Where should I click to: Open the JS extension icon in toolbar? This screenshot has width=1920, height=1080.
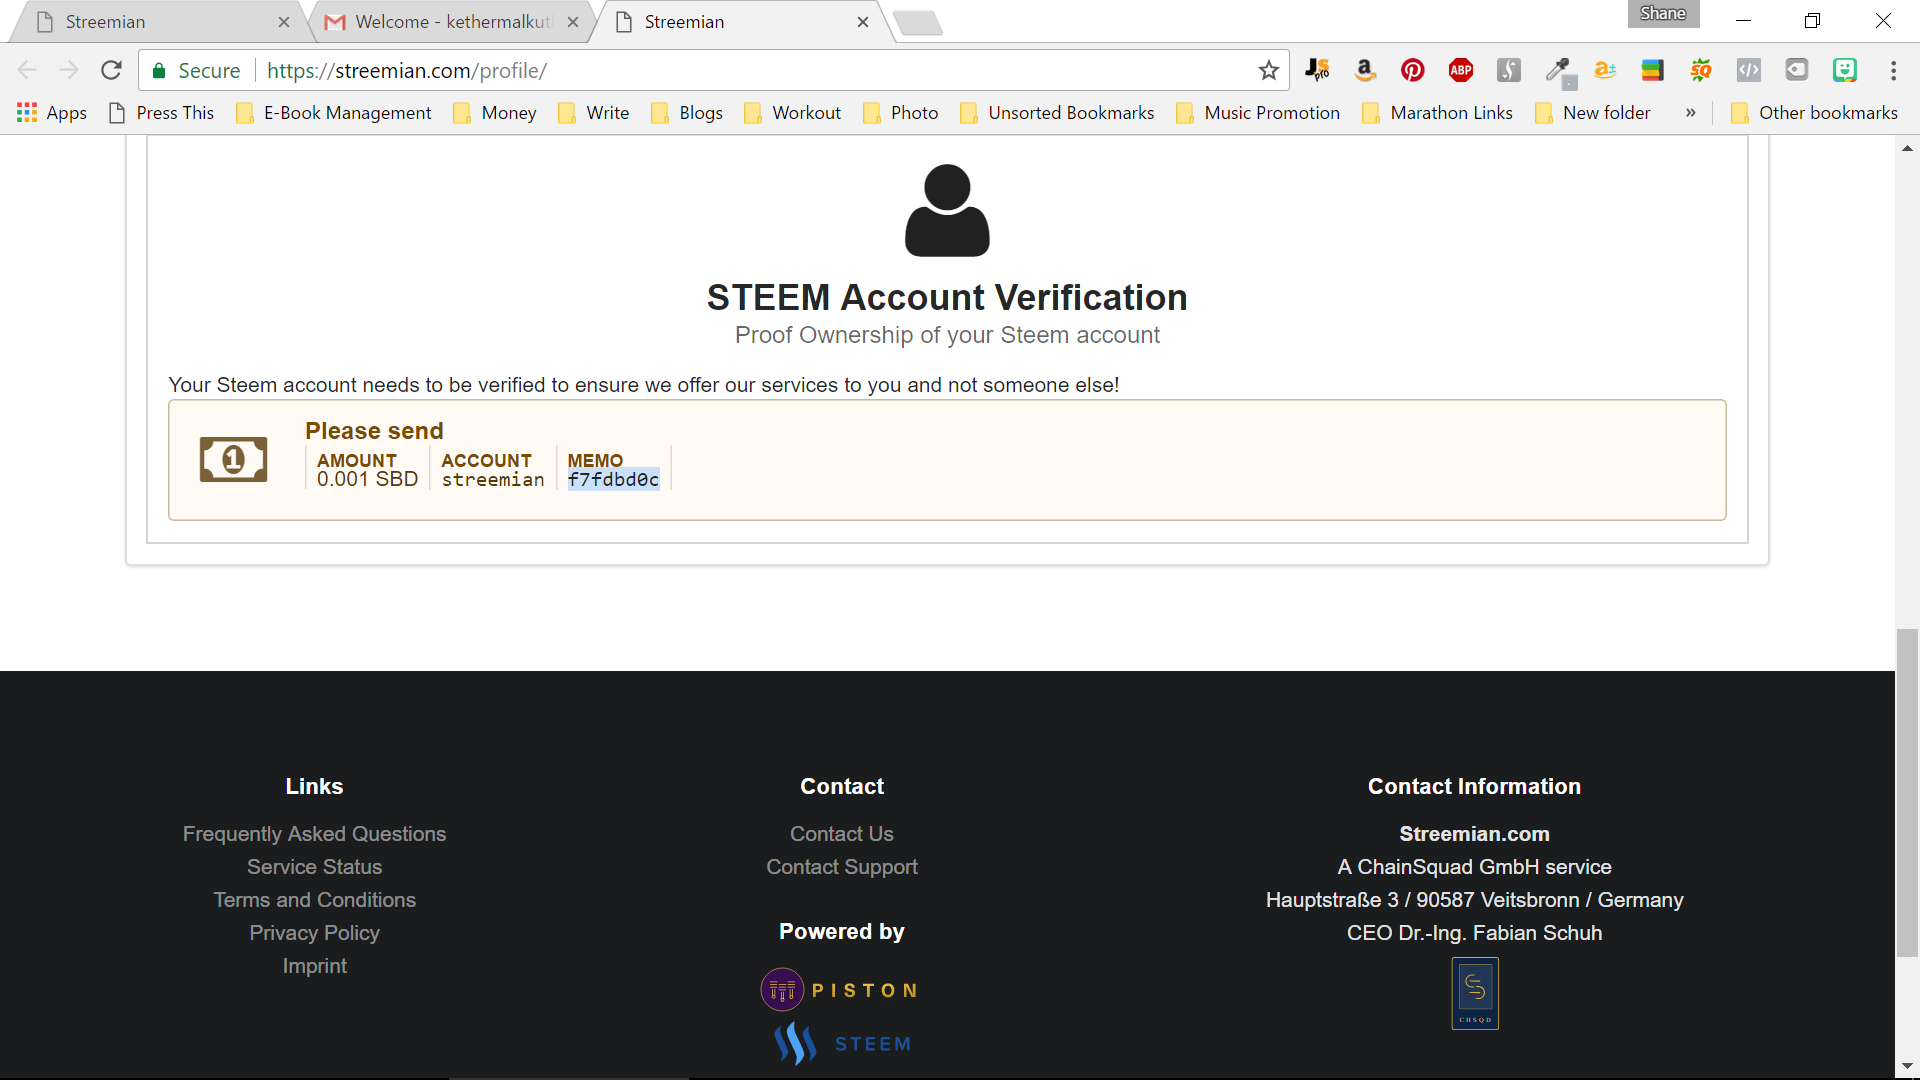tap(1316, 70)
